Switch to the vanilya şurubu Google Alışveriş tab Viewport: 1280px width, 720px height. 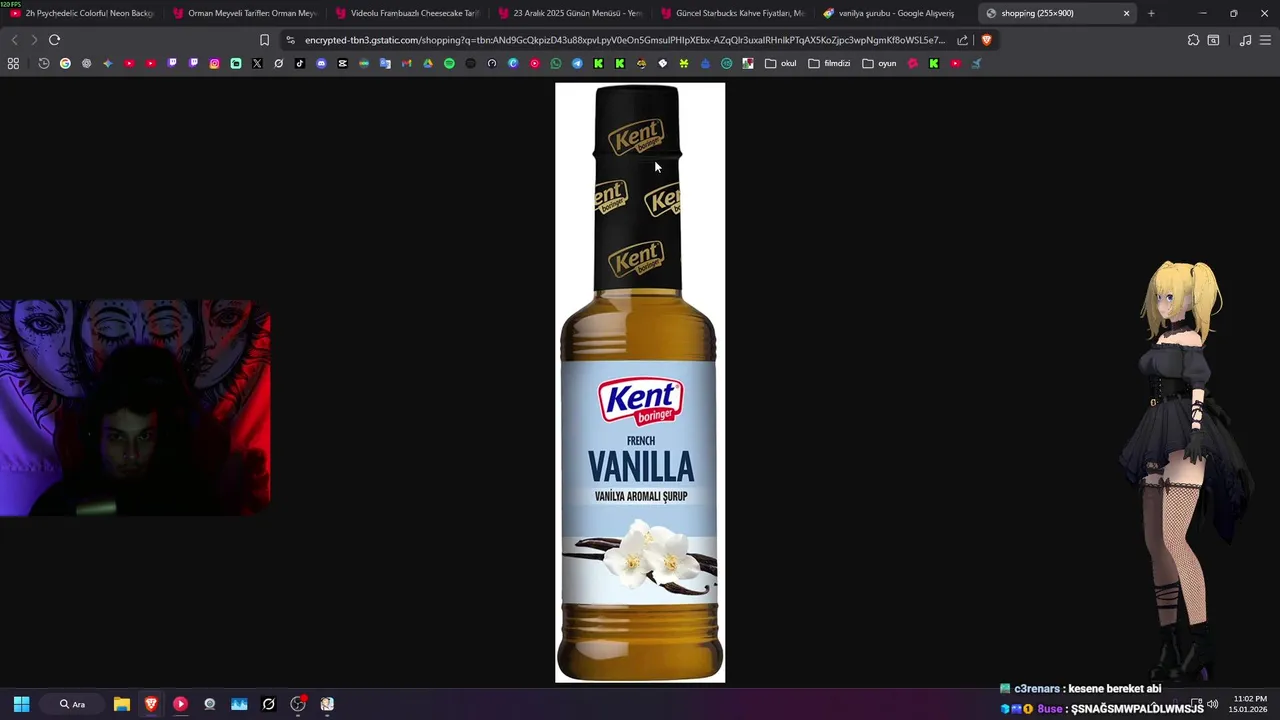896,13
